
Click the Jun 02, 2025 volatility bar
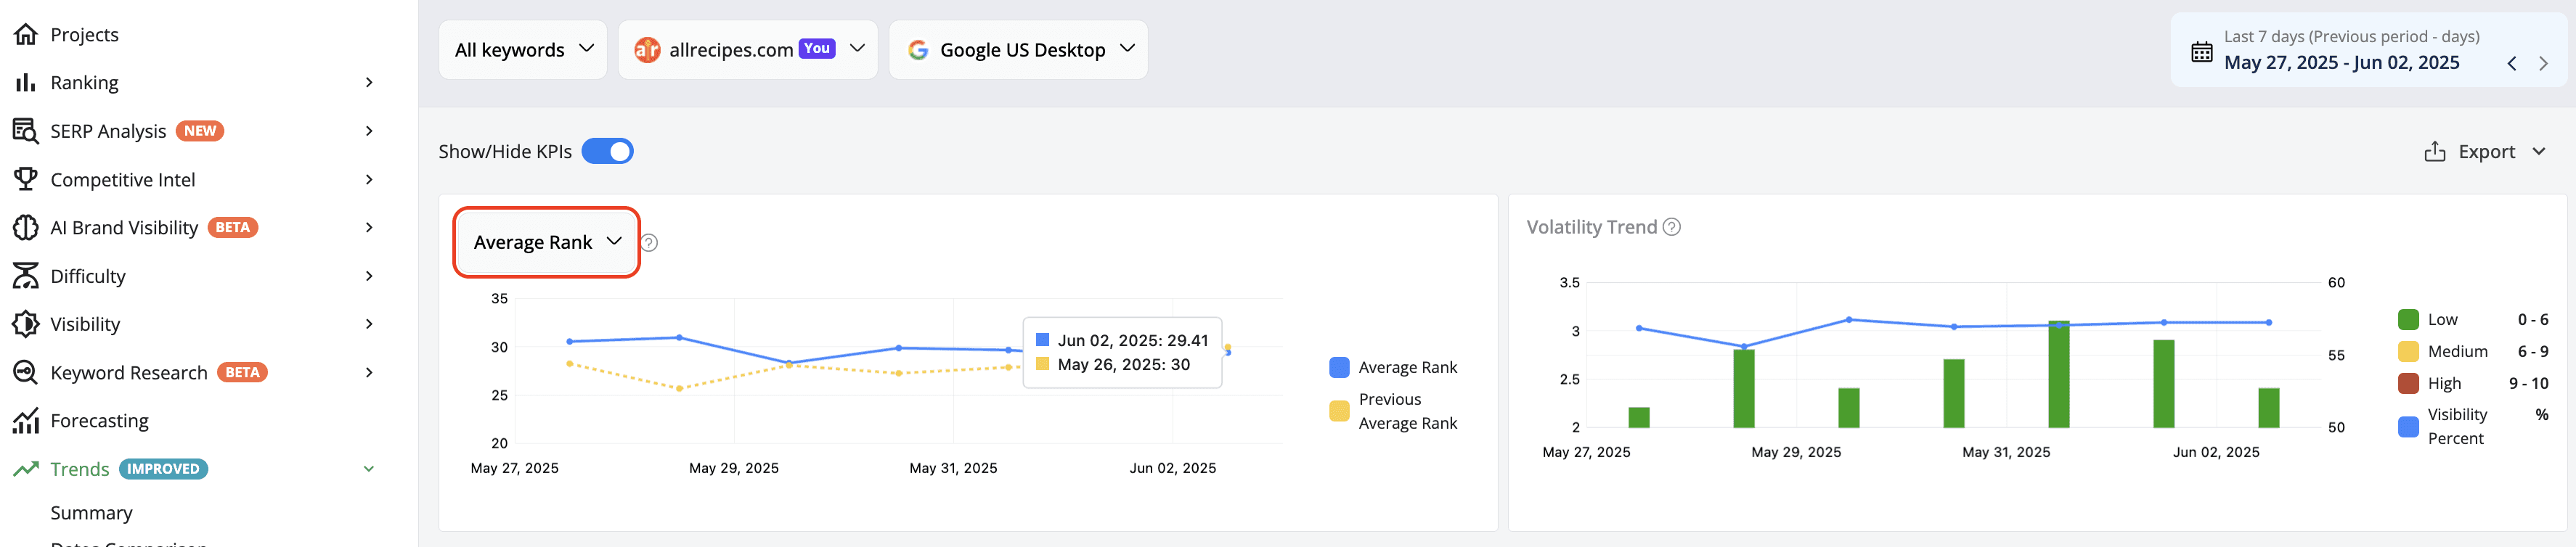click(x=2268, y=408)
